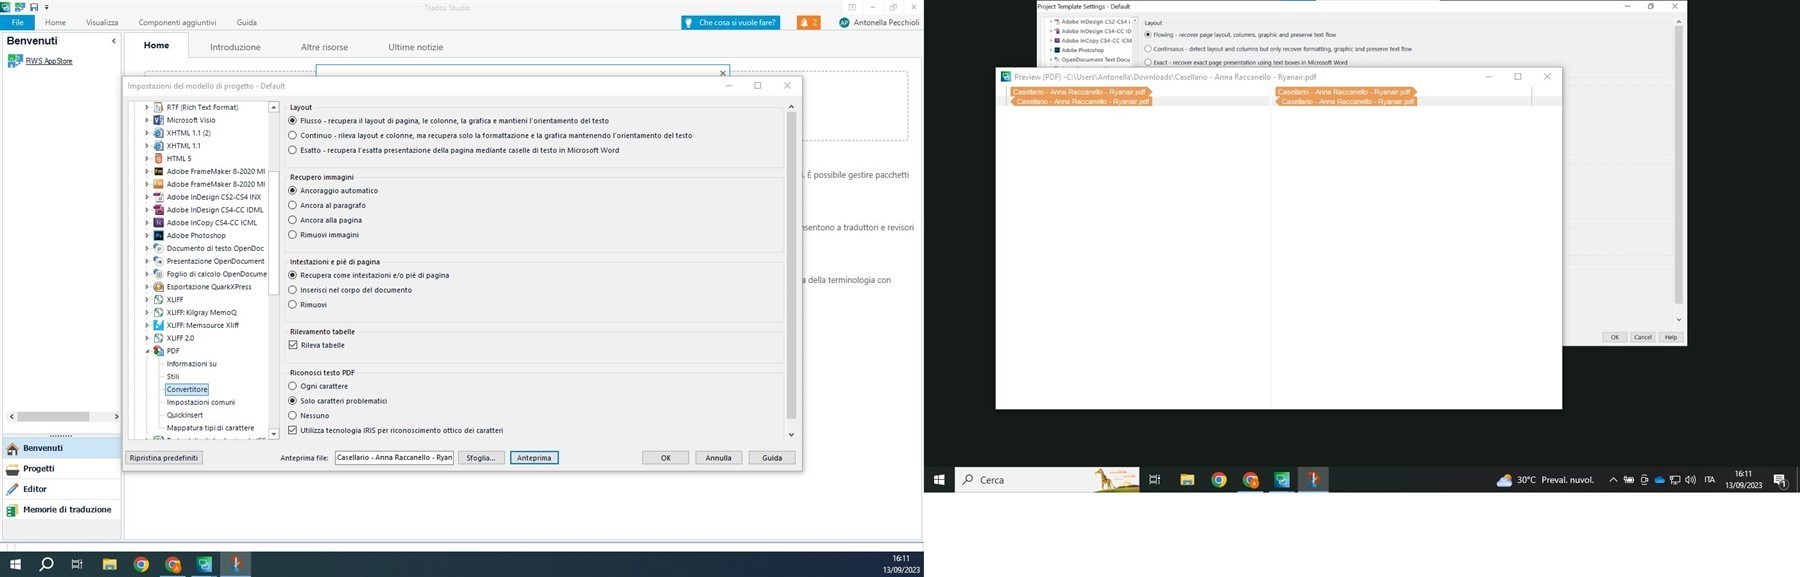Expand the XHTML 1.1 (2) tree node
The width and height of the screenshot is (1800, 577).
(147, 133)
